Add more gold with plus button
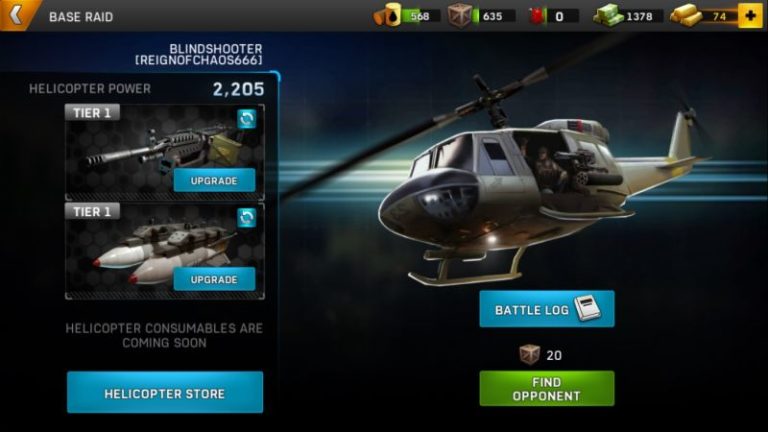This screenshot has height=432, width=768. 750,16
